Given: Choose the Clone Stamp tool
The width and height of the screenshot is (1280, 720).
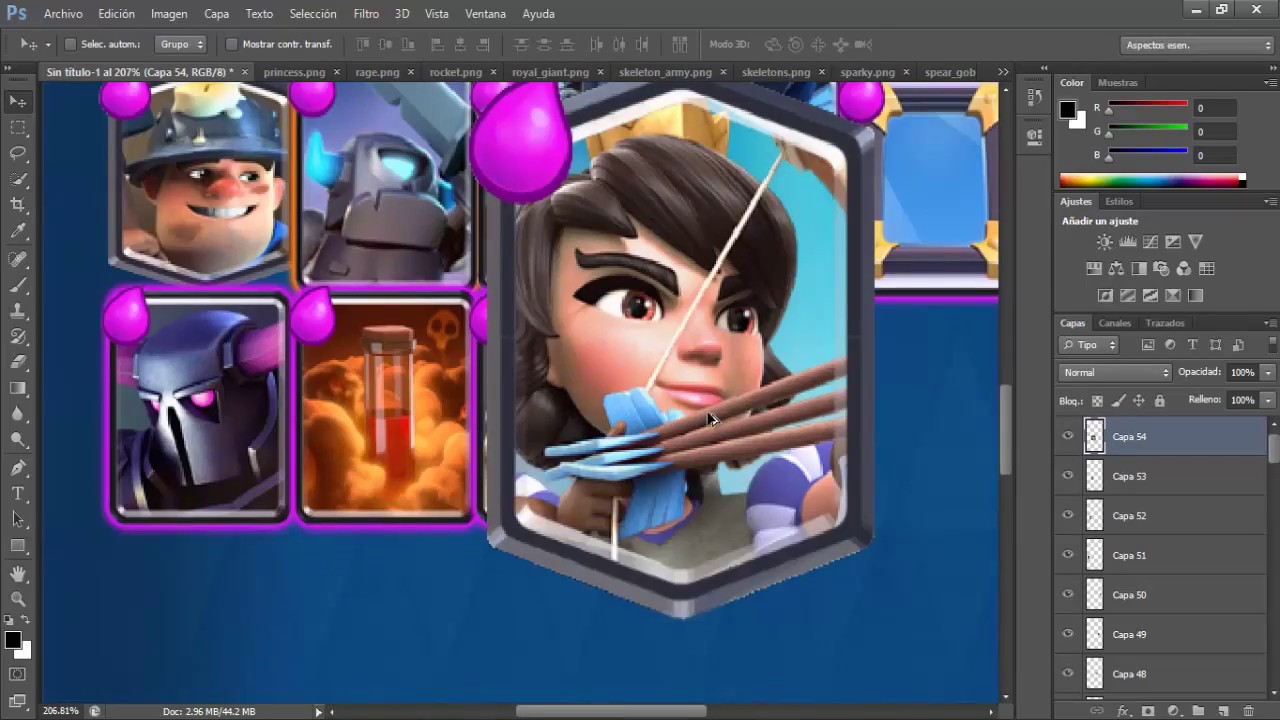Looking at the screenshot, I should [18, 310].
